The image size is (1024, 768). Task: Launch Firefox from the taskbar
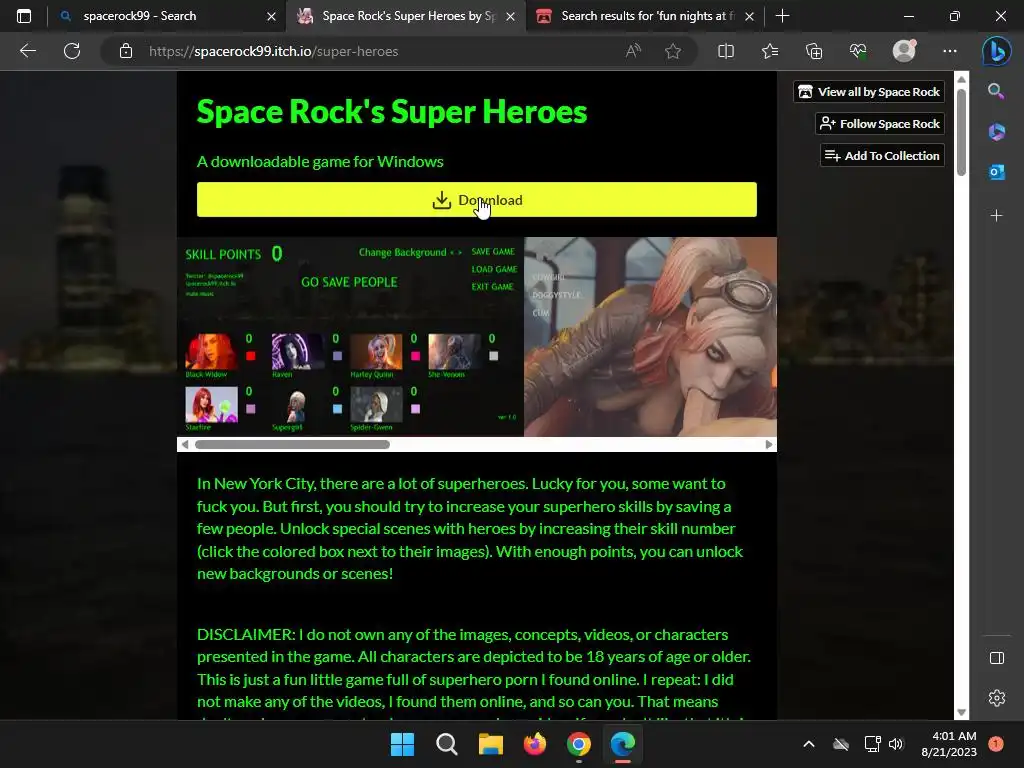point(535,744)
